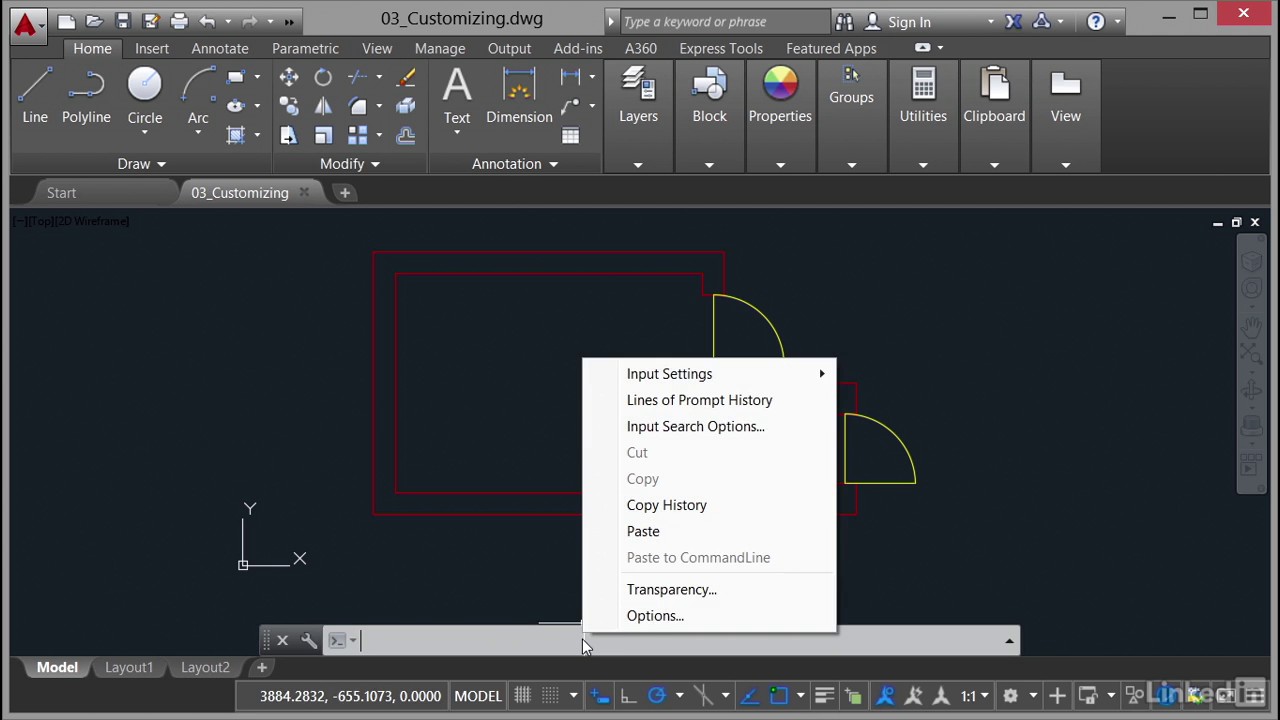Activate the Trim tool
The height and width of the screenshot is (720, 1280).
point(357,76)
